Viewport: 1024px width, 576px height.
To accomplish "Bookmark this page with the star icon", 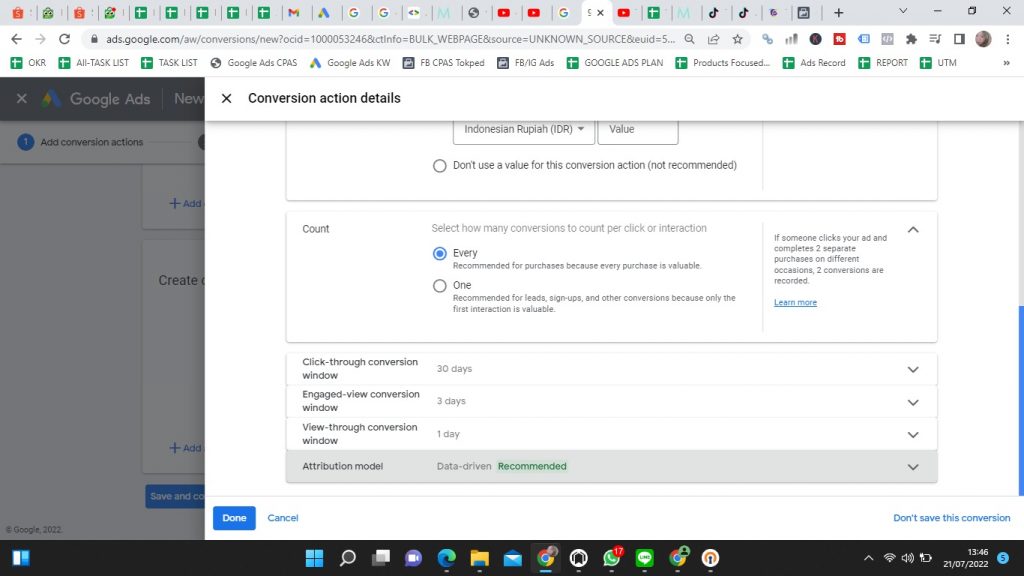I will [x=737, y=39].
